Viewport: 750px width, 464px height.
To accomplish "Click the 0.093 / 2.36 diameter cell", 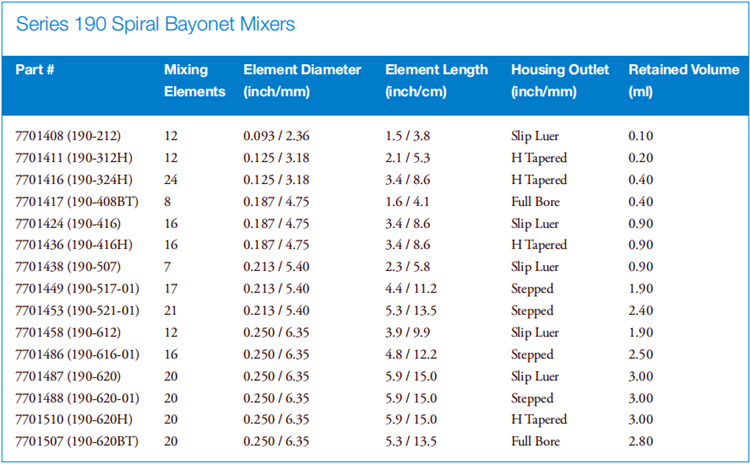I will 281,136.
